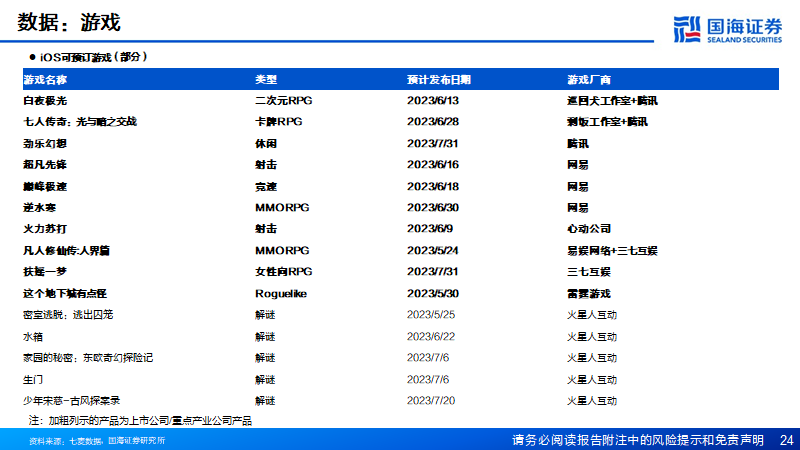
Task: Click the date 2023/6/28
Action: (x=433, y=122)
